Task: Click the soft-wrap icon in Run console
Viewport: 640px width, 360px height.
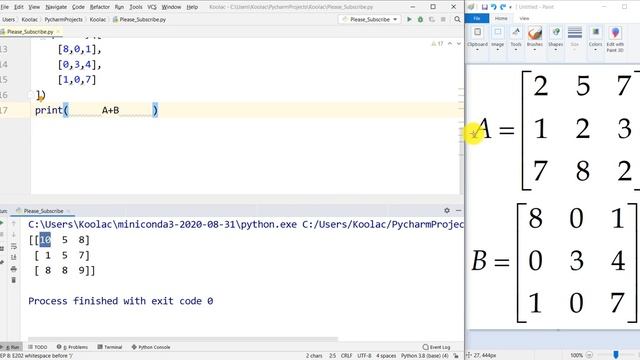Action: [13, 246]
